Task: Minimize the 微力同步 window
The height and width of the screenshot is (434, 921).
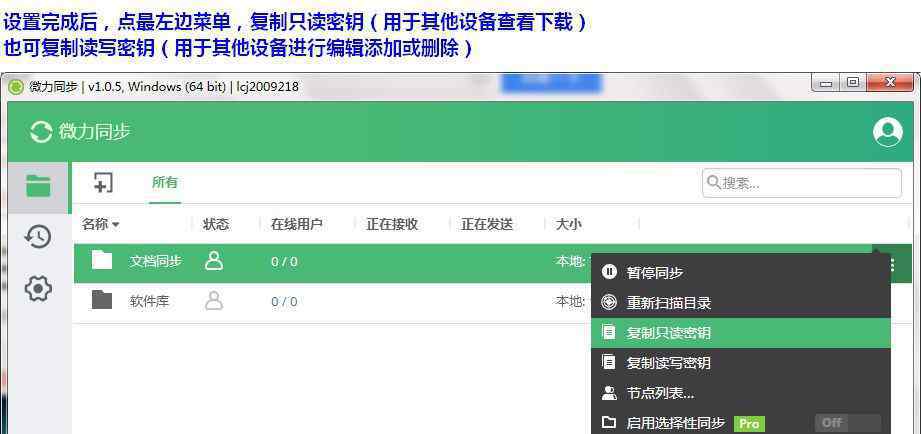Action: click(826, 82)
